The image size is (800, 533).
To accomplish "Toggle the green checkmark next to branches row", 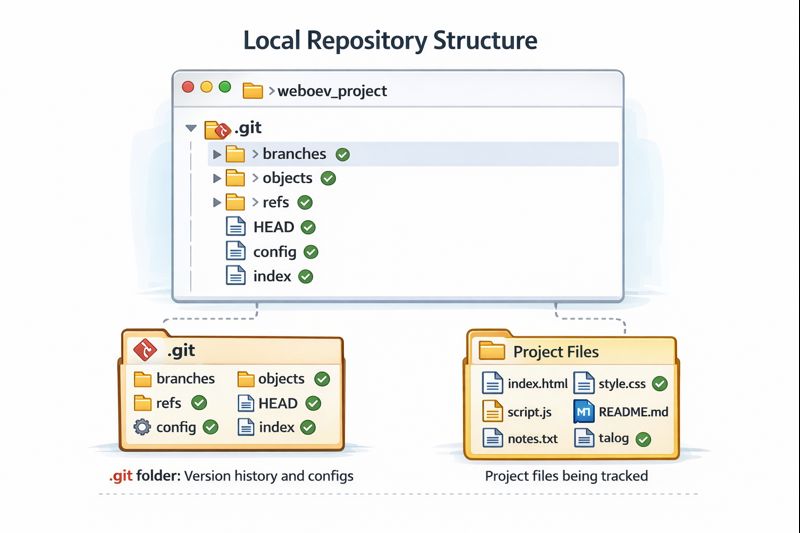I will click(x=343, y=155).
